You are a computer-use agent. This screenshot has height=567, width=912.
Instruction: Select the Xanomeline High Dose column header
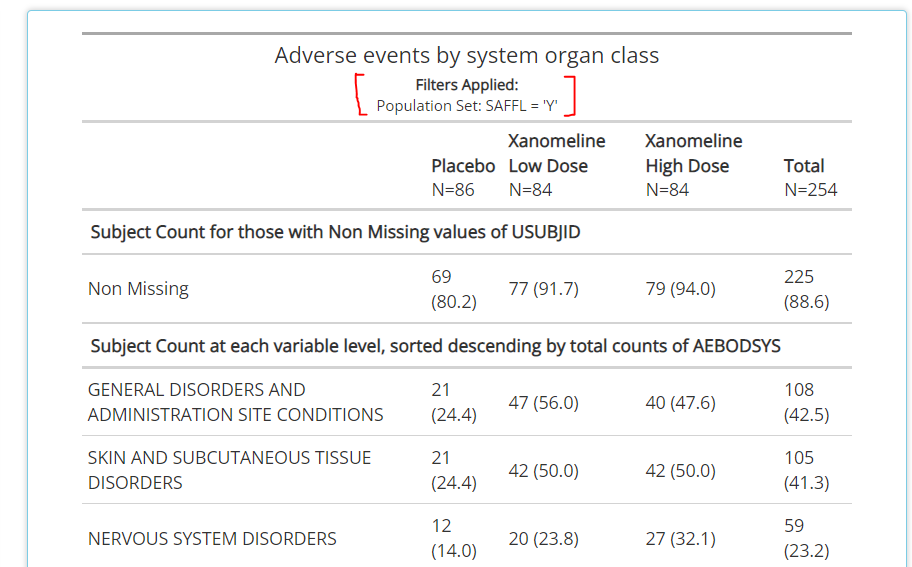click(x=693, y=154)
